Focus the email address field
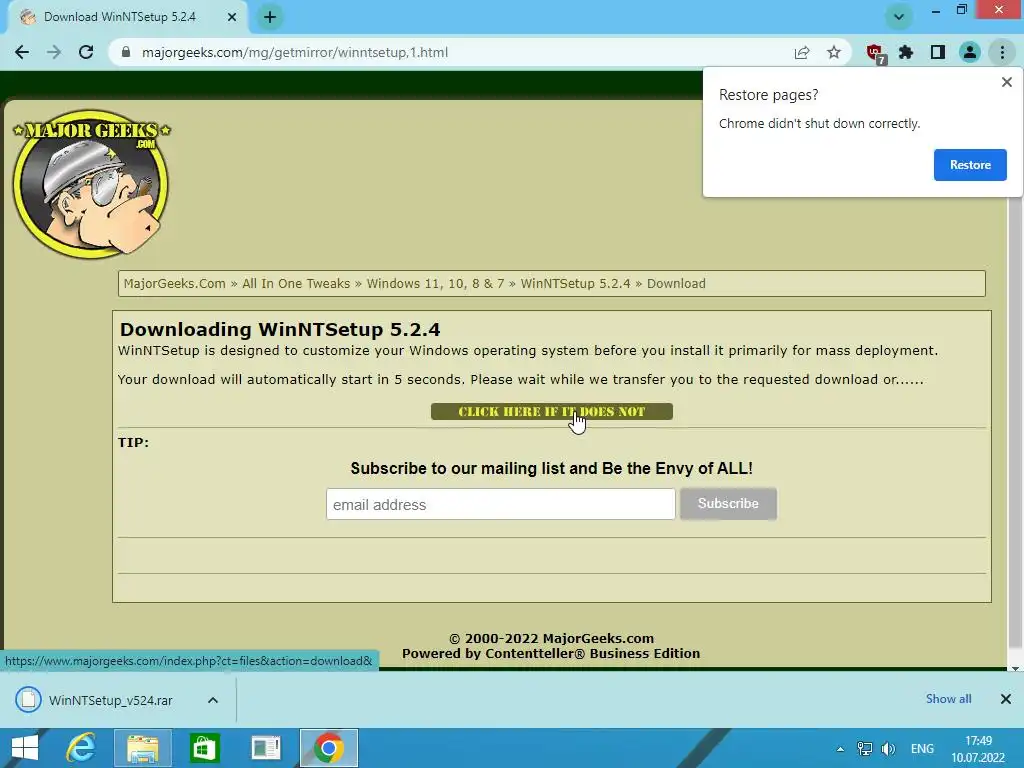The image size is (1024, 768). [x=500, y=504]
